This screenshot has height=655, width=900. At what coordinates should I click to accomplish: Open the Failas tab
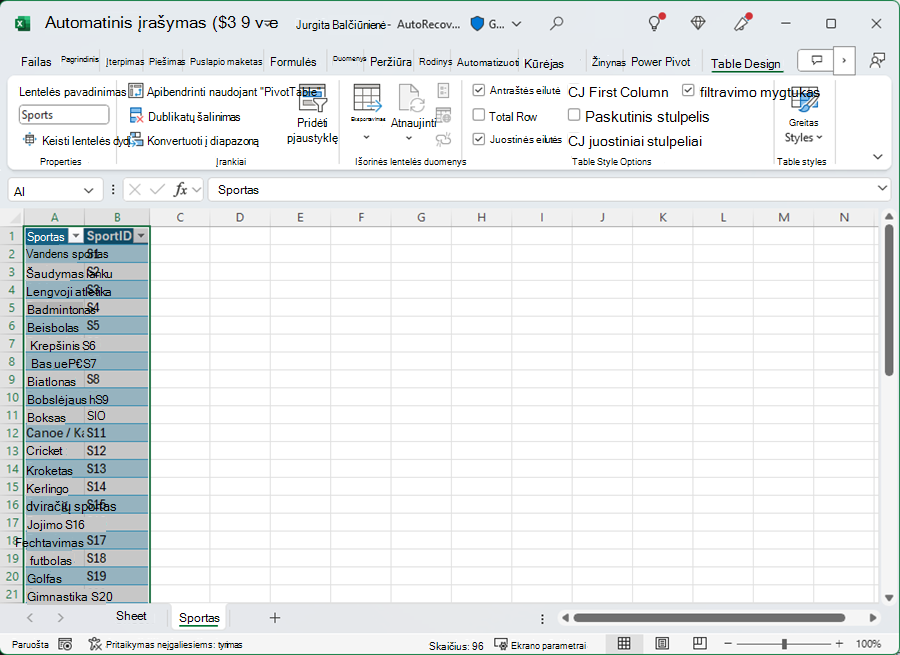36,61
